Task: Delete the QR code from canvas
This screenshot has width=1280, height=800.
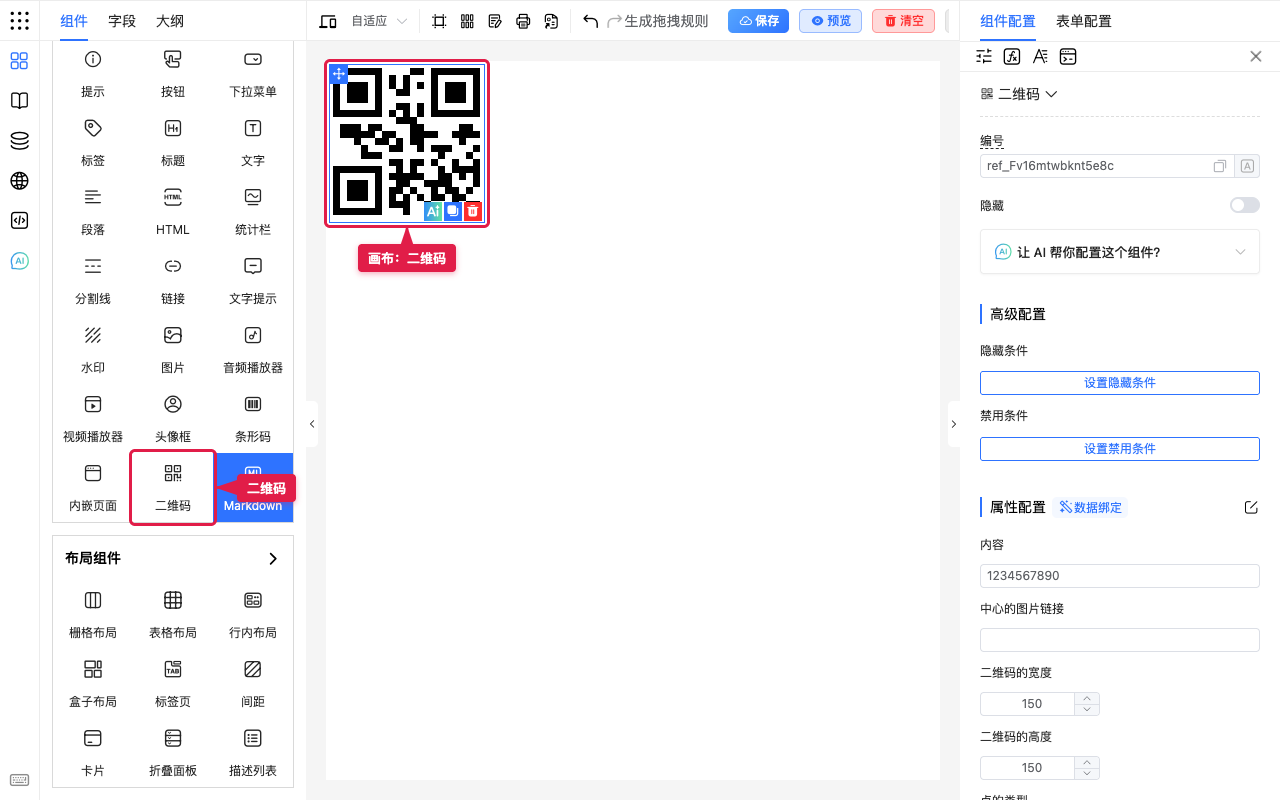Action: pyautogui.click(x=473, y=211)
